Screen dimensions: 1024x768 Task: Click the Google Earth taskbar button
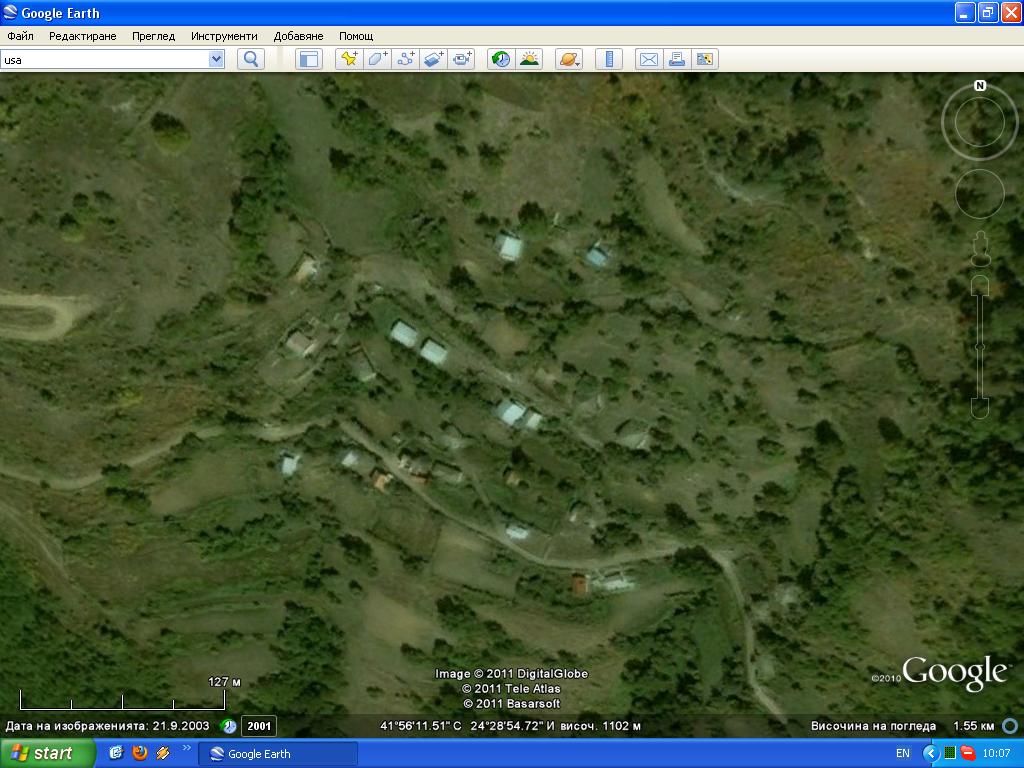click(278, 754)
